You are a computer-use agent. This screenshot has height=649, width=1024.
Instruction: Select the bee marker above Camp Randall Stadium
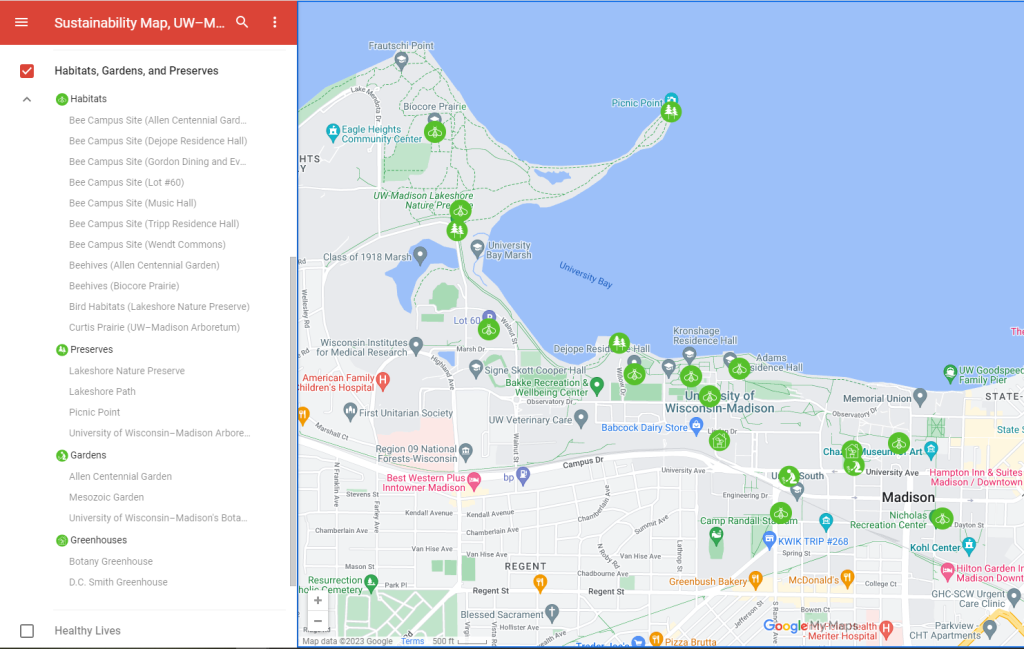(780, 513)
